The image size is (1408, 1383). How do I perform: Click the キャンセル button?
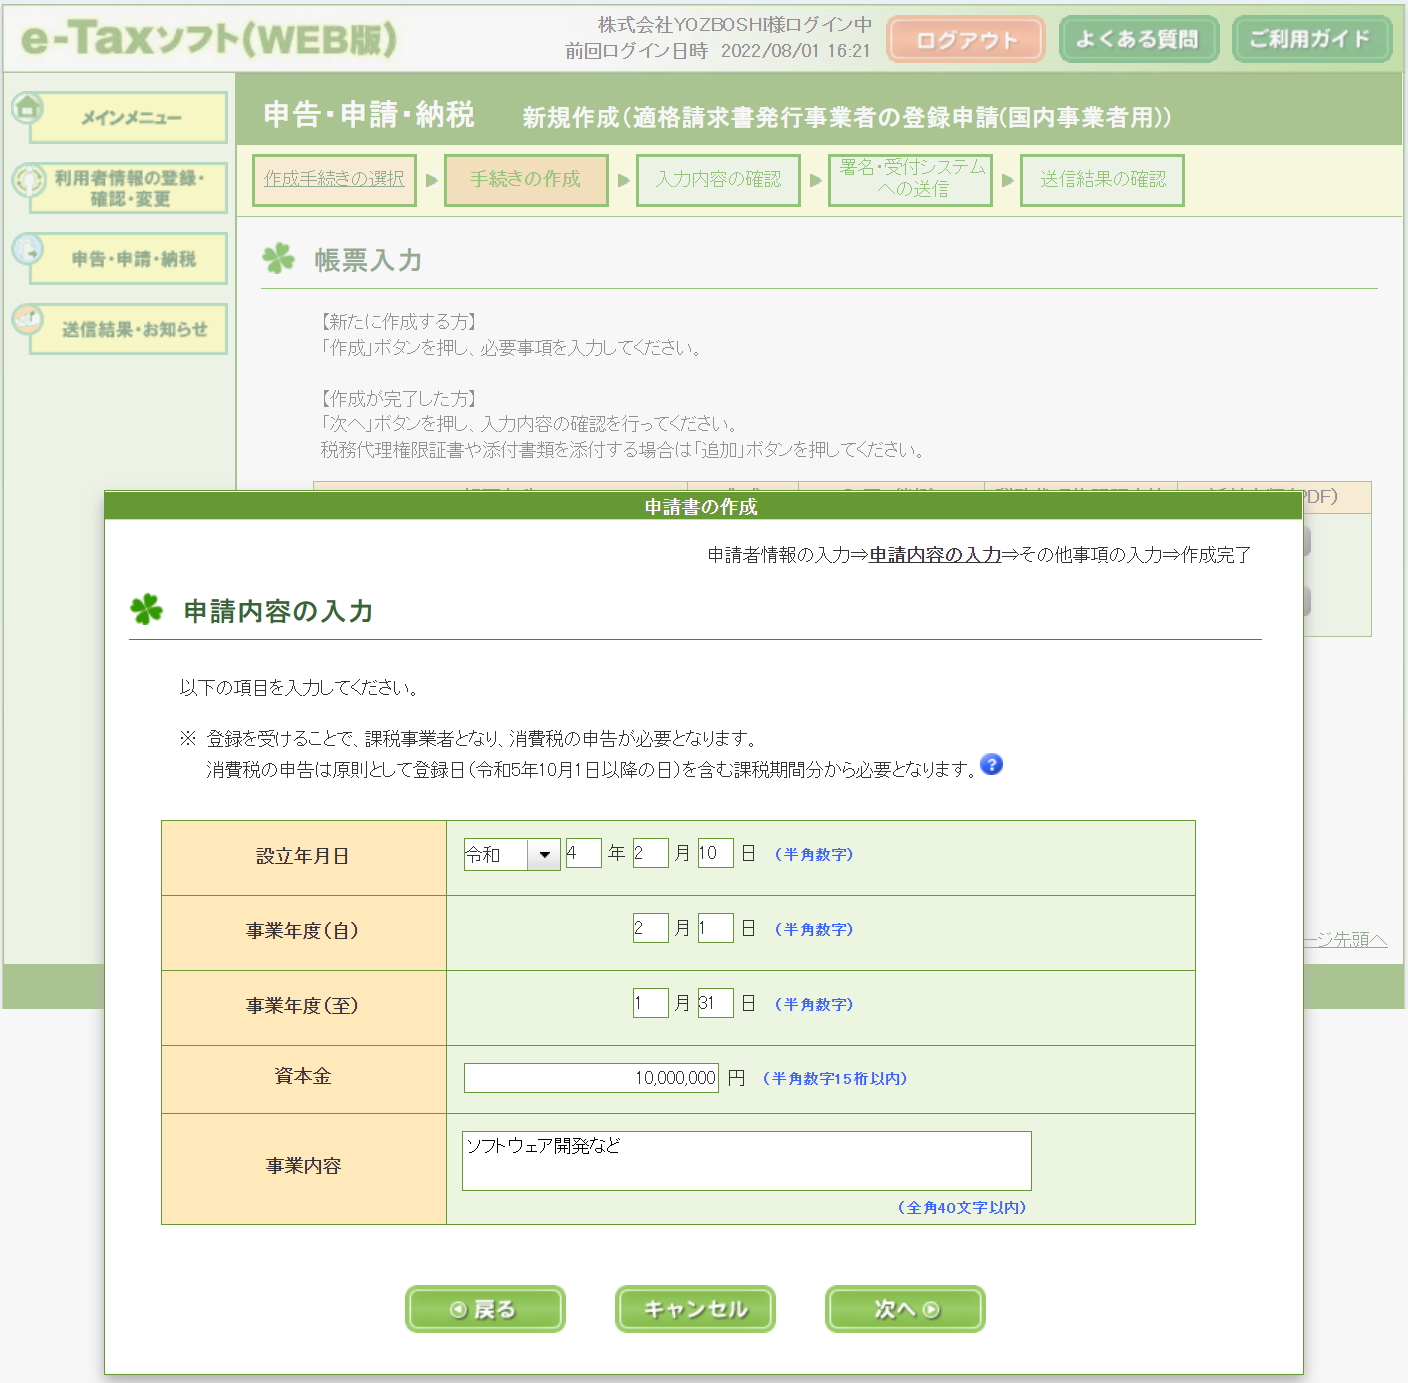[695, 1309]
